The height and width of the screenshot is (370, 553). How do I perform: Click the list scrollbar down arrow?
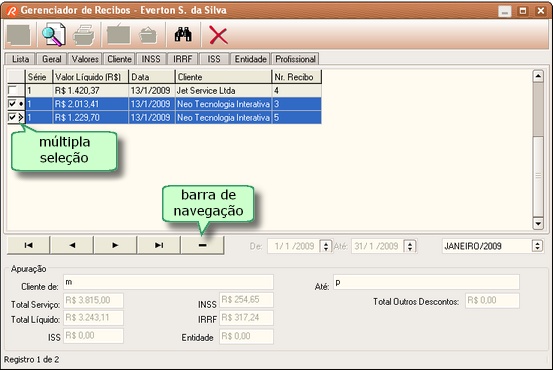click(538, 223)
